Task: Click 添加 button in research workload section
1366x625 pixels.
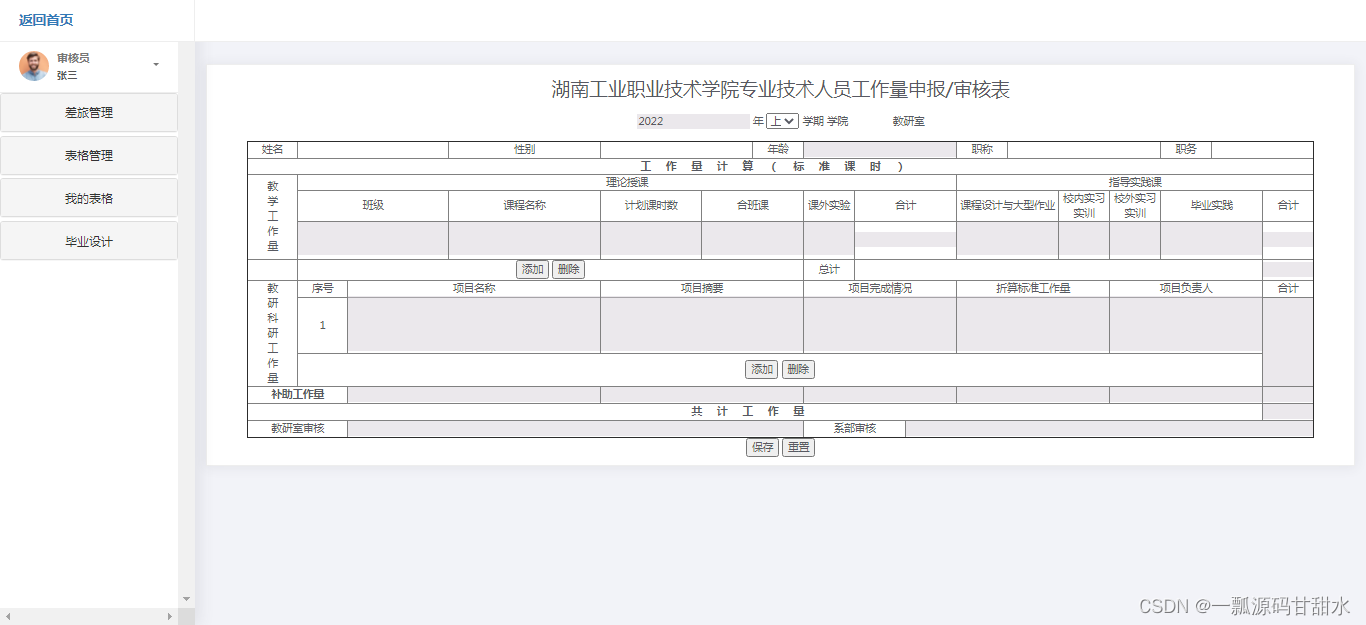Action: point(762,370)
